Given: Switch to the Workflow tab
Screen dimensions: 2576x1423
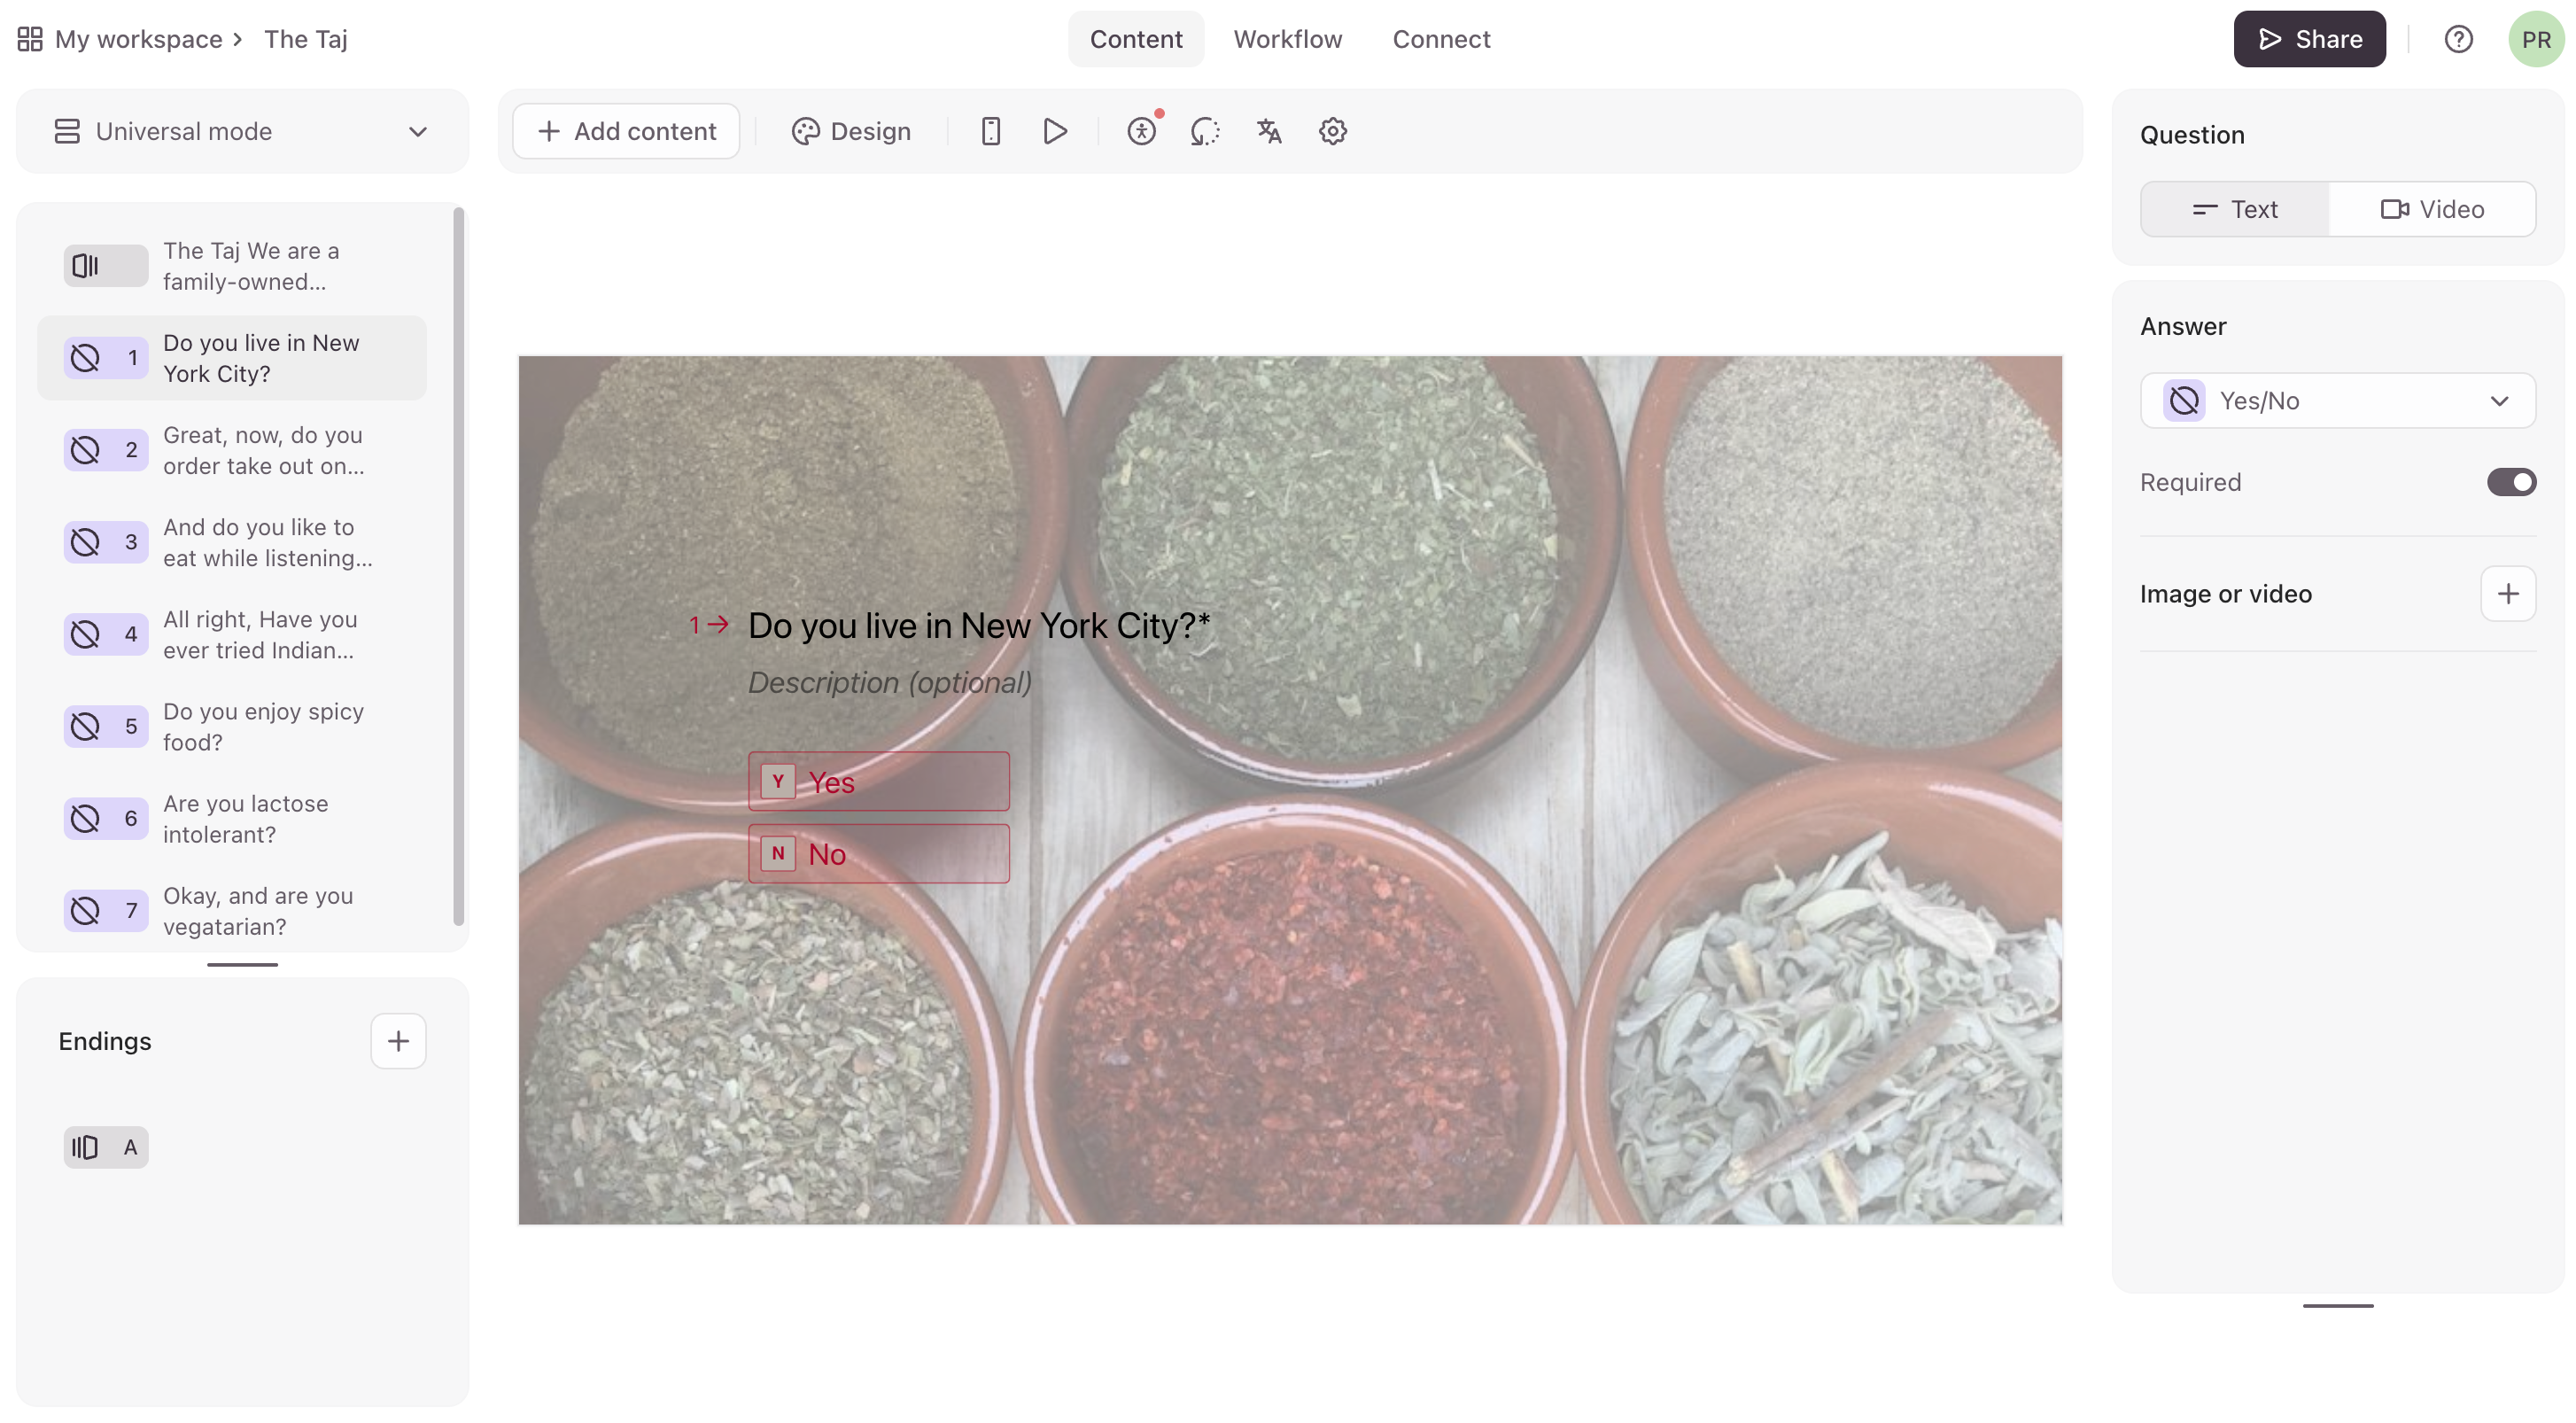Looking at the screenshot, I should point(1288,39).
